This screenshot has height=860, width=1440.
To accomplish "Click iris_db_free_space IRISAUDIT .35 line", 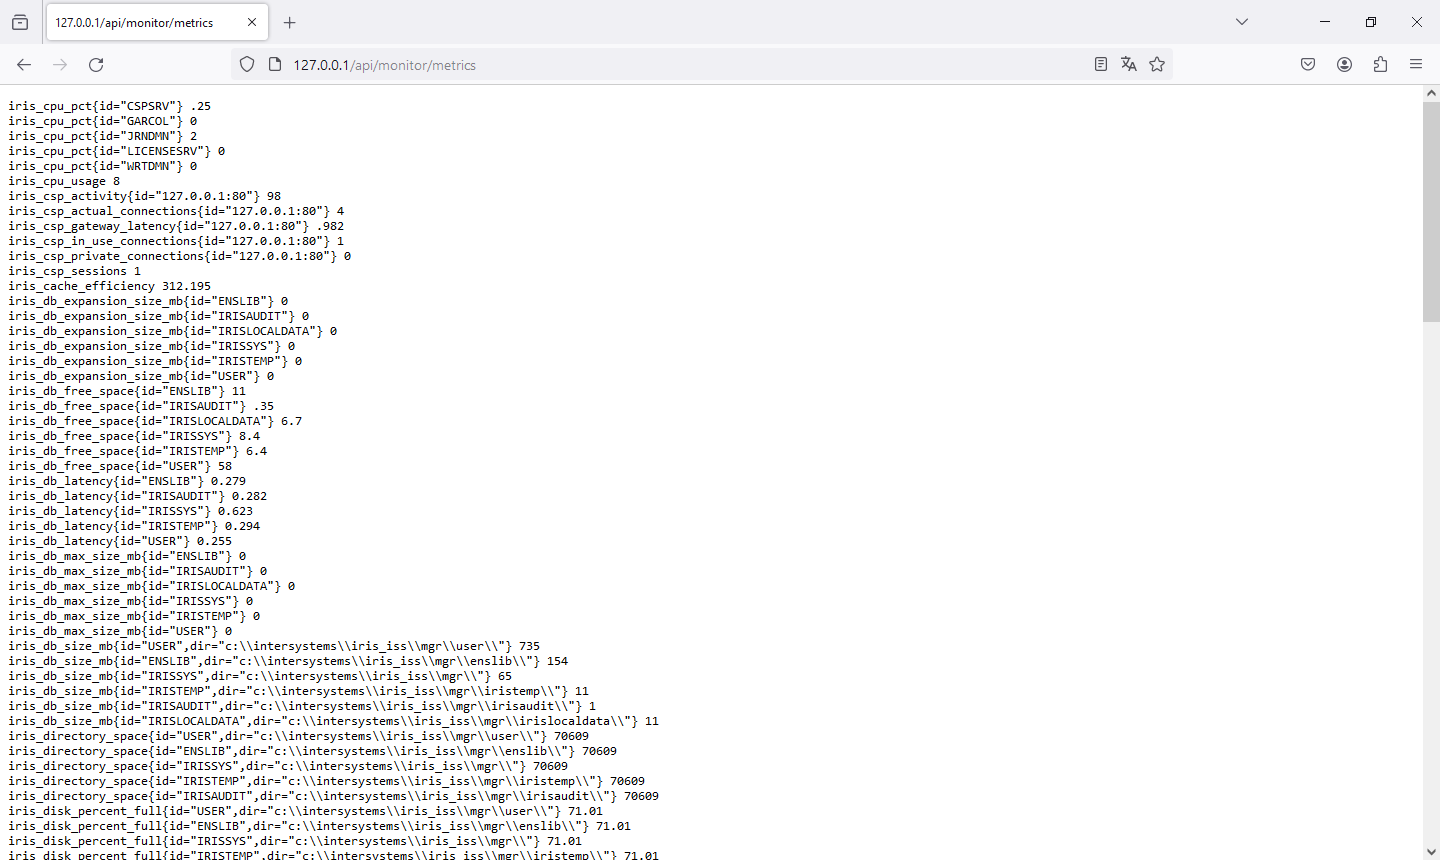I will click(x=141, y=406).
